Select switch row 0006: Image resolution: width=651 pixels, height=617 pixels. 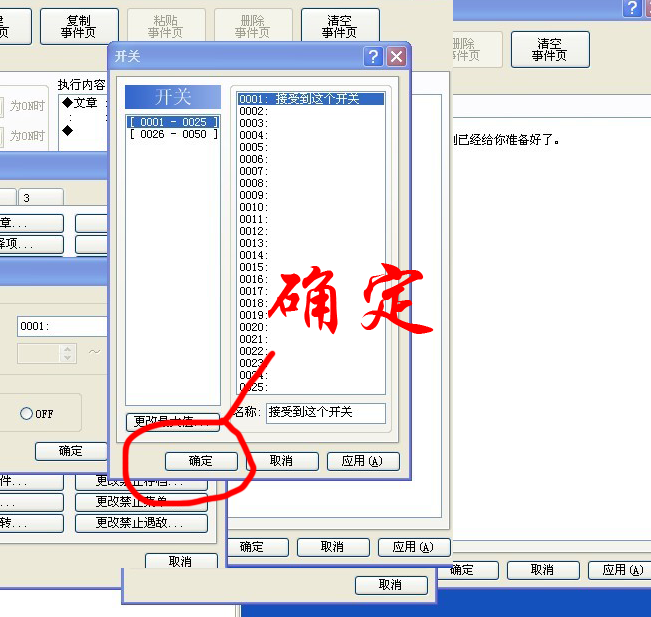311,159
